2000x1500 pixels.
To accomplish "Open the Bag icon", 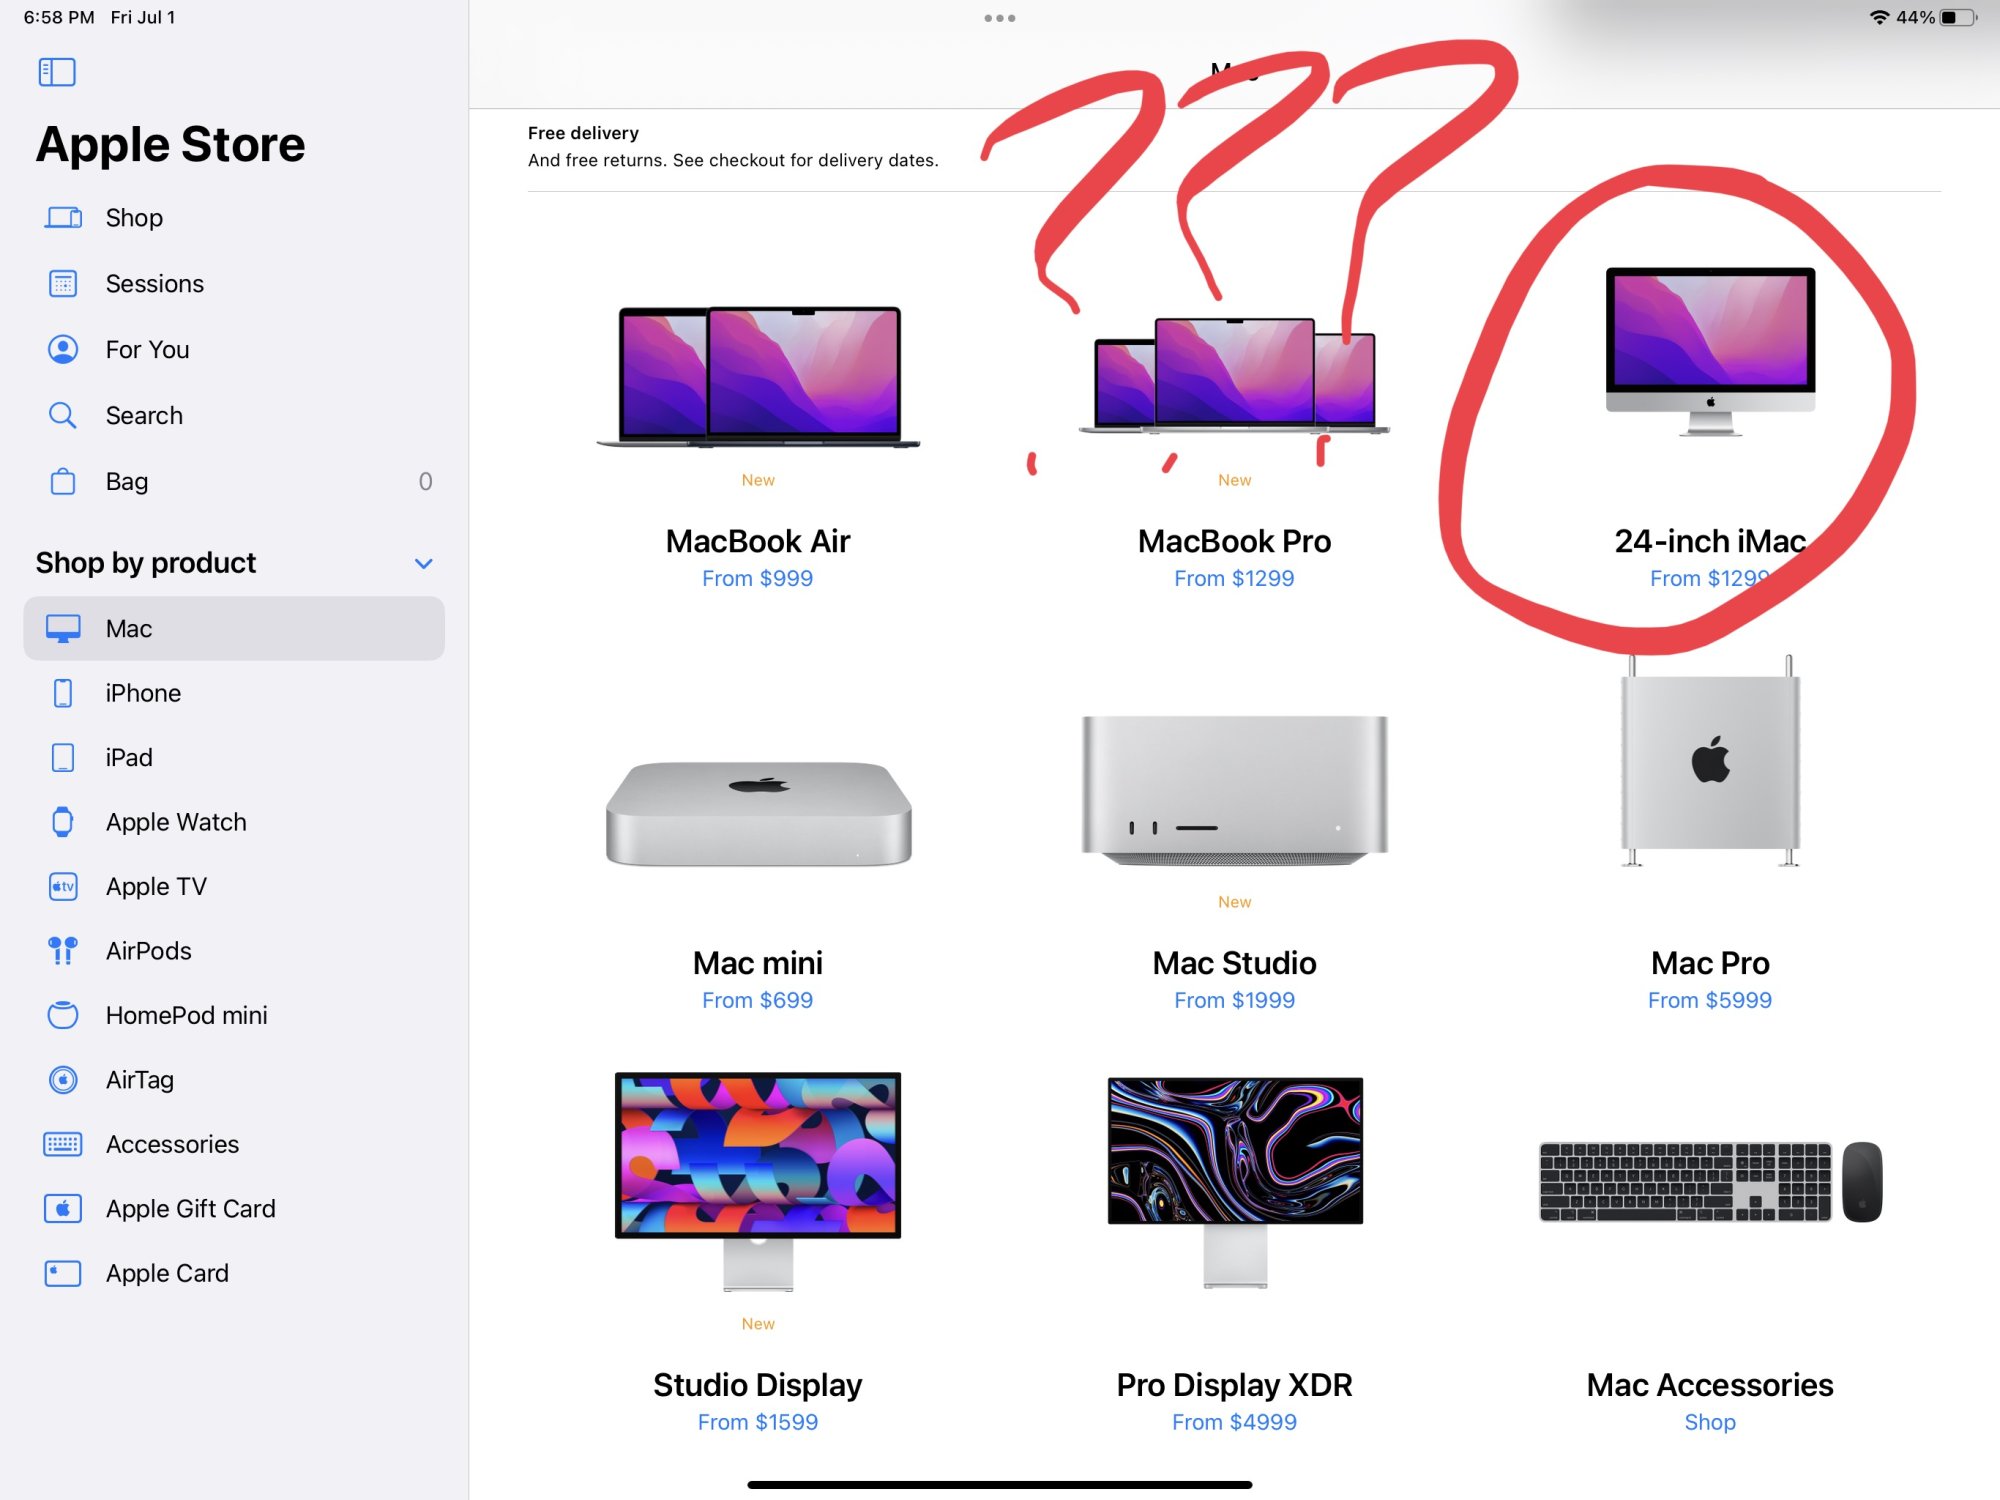I will pyautogui.click(x=63, y=482).
